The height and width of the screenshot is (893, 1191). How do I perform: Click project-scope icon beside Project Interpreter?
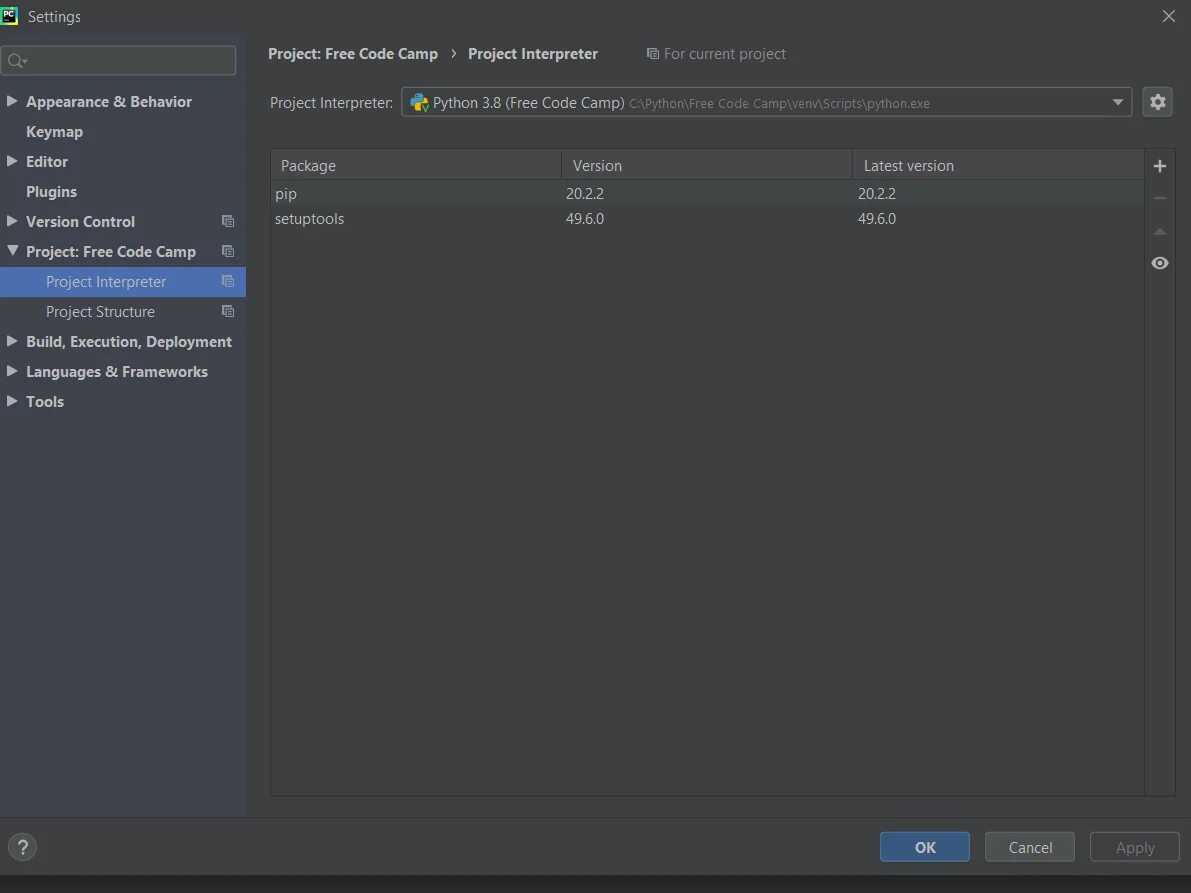[x=228, y=281]
